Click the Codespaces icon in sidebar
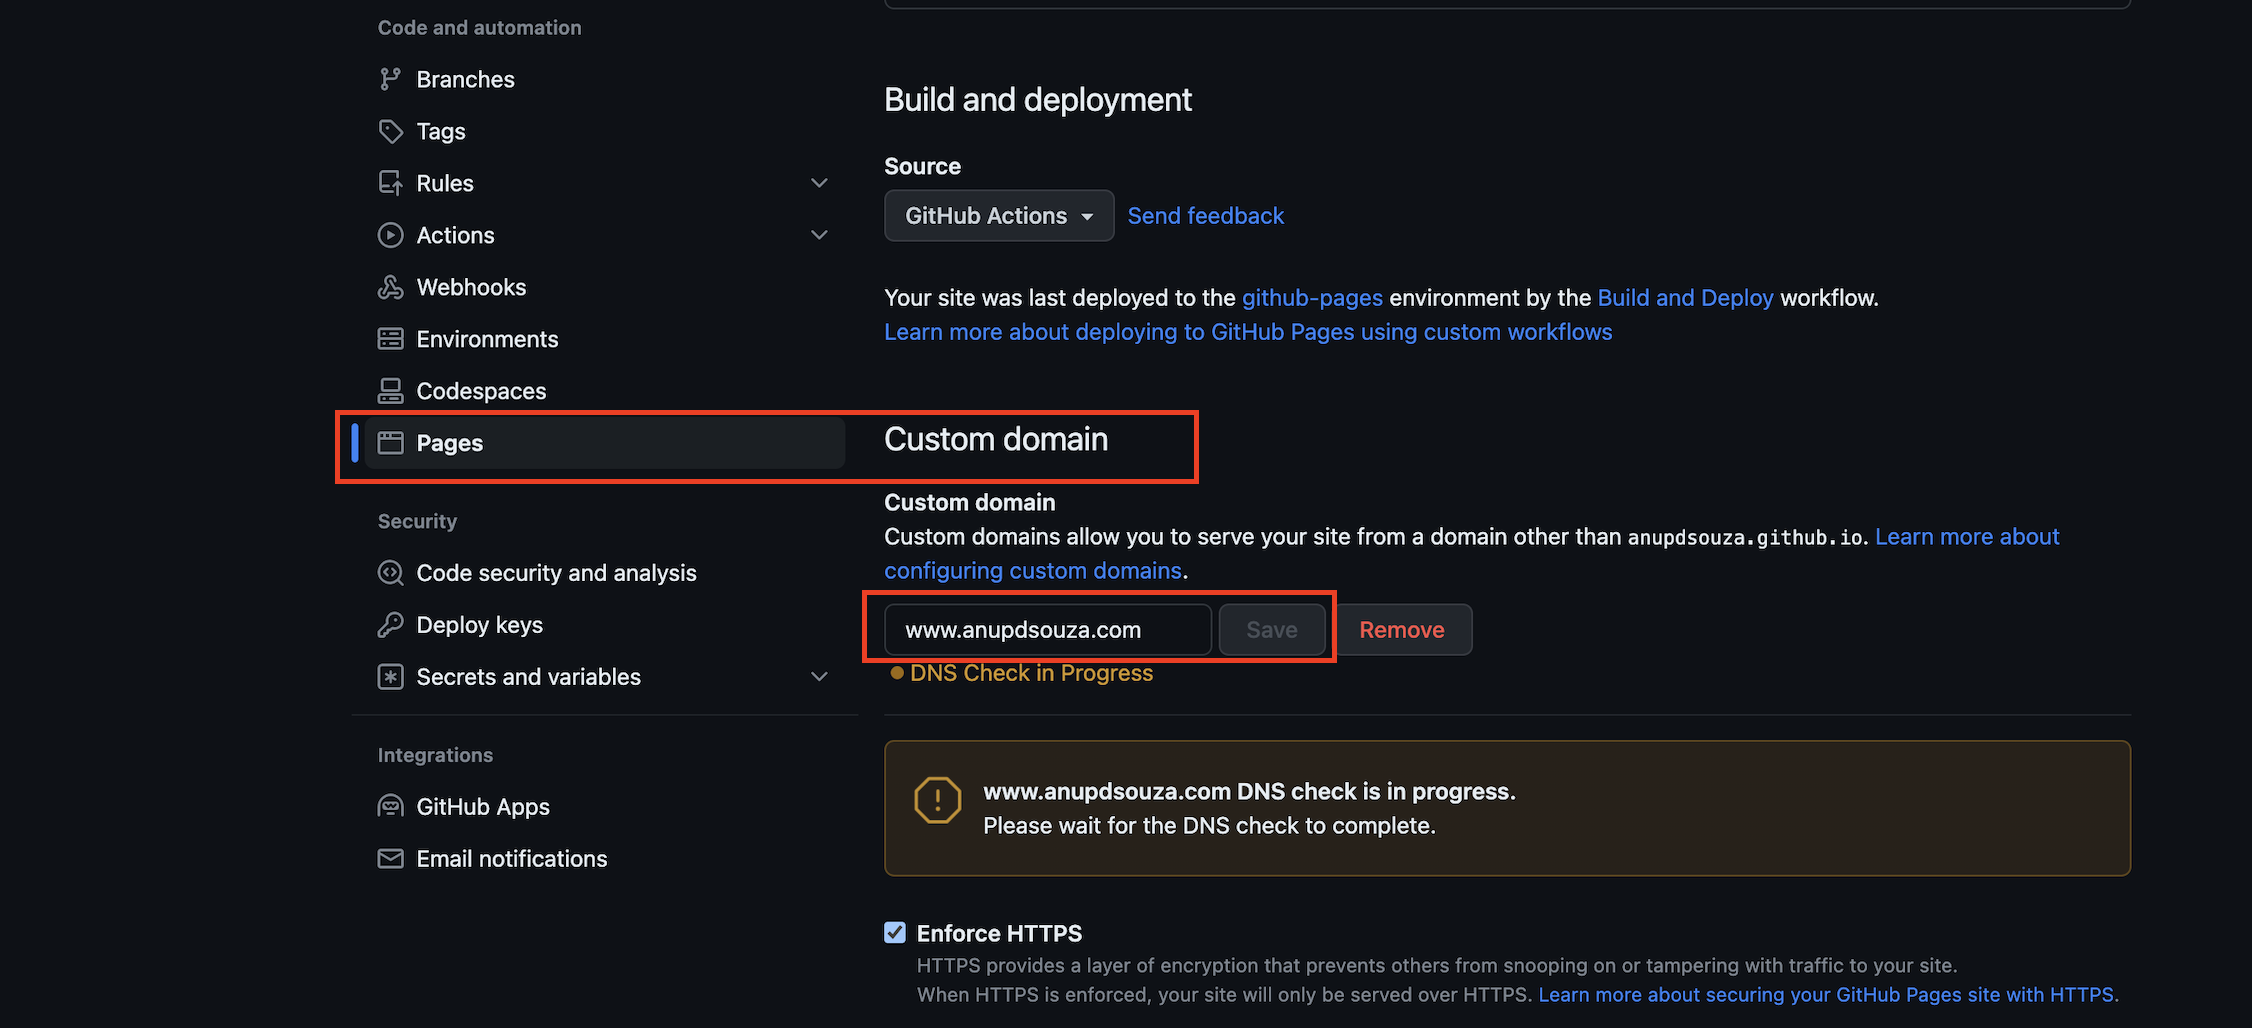The width and height of the screenshot is (2252, 1028). coord(390,391)
